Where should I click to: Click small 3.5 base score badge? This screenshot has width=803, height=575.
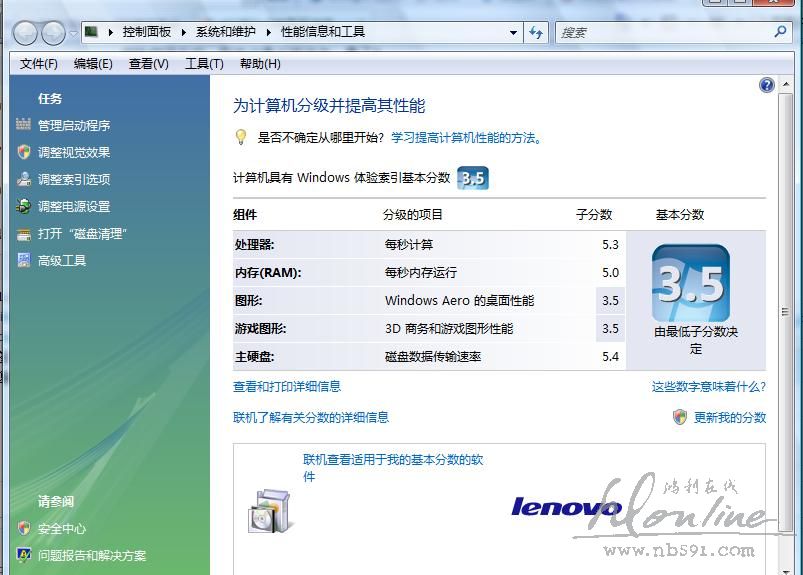(473, 178)
